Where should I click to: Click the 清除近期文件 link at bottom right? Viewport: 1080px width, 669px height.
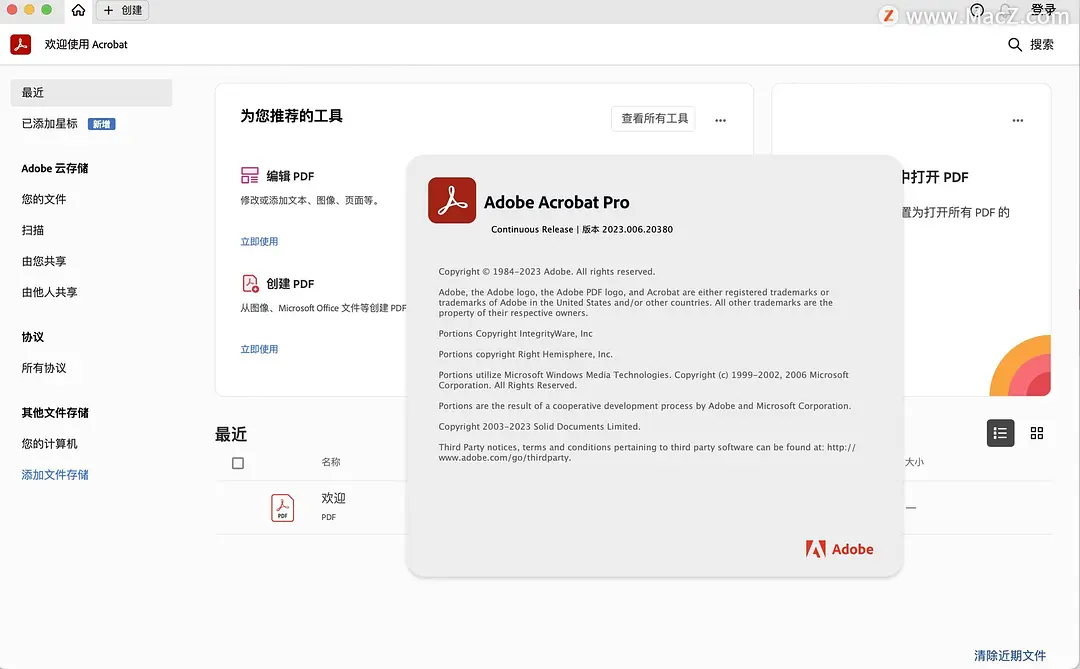pos(1012,653)
